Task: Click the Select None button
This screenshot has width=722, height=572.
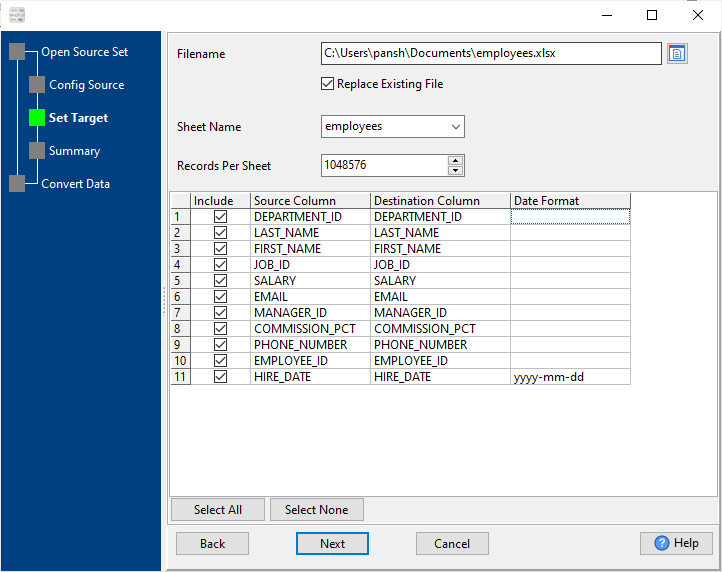Action: 316,510
